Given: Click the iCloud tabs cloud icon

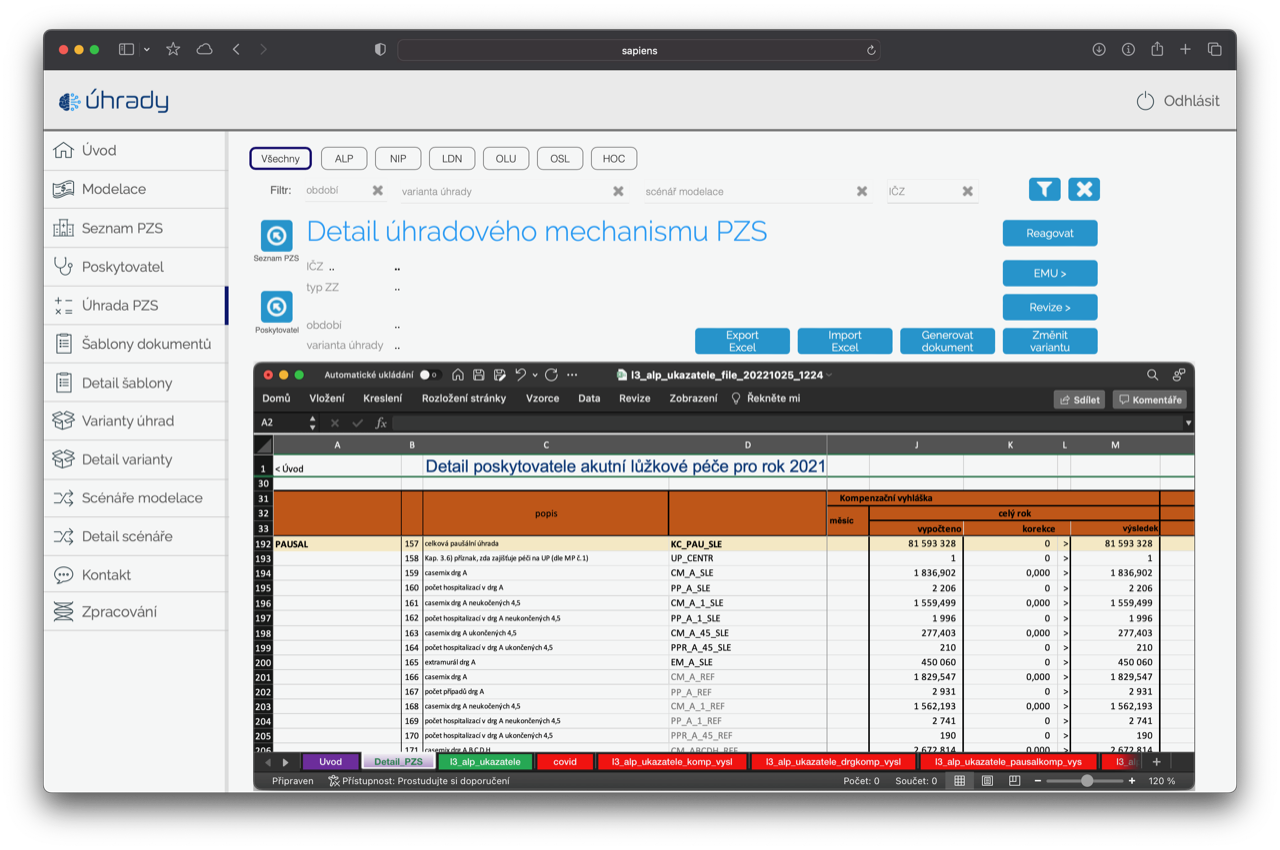Looking at the screenshot, I should click(205, 49).
